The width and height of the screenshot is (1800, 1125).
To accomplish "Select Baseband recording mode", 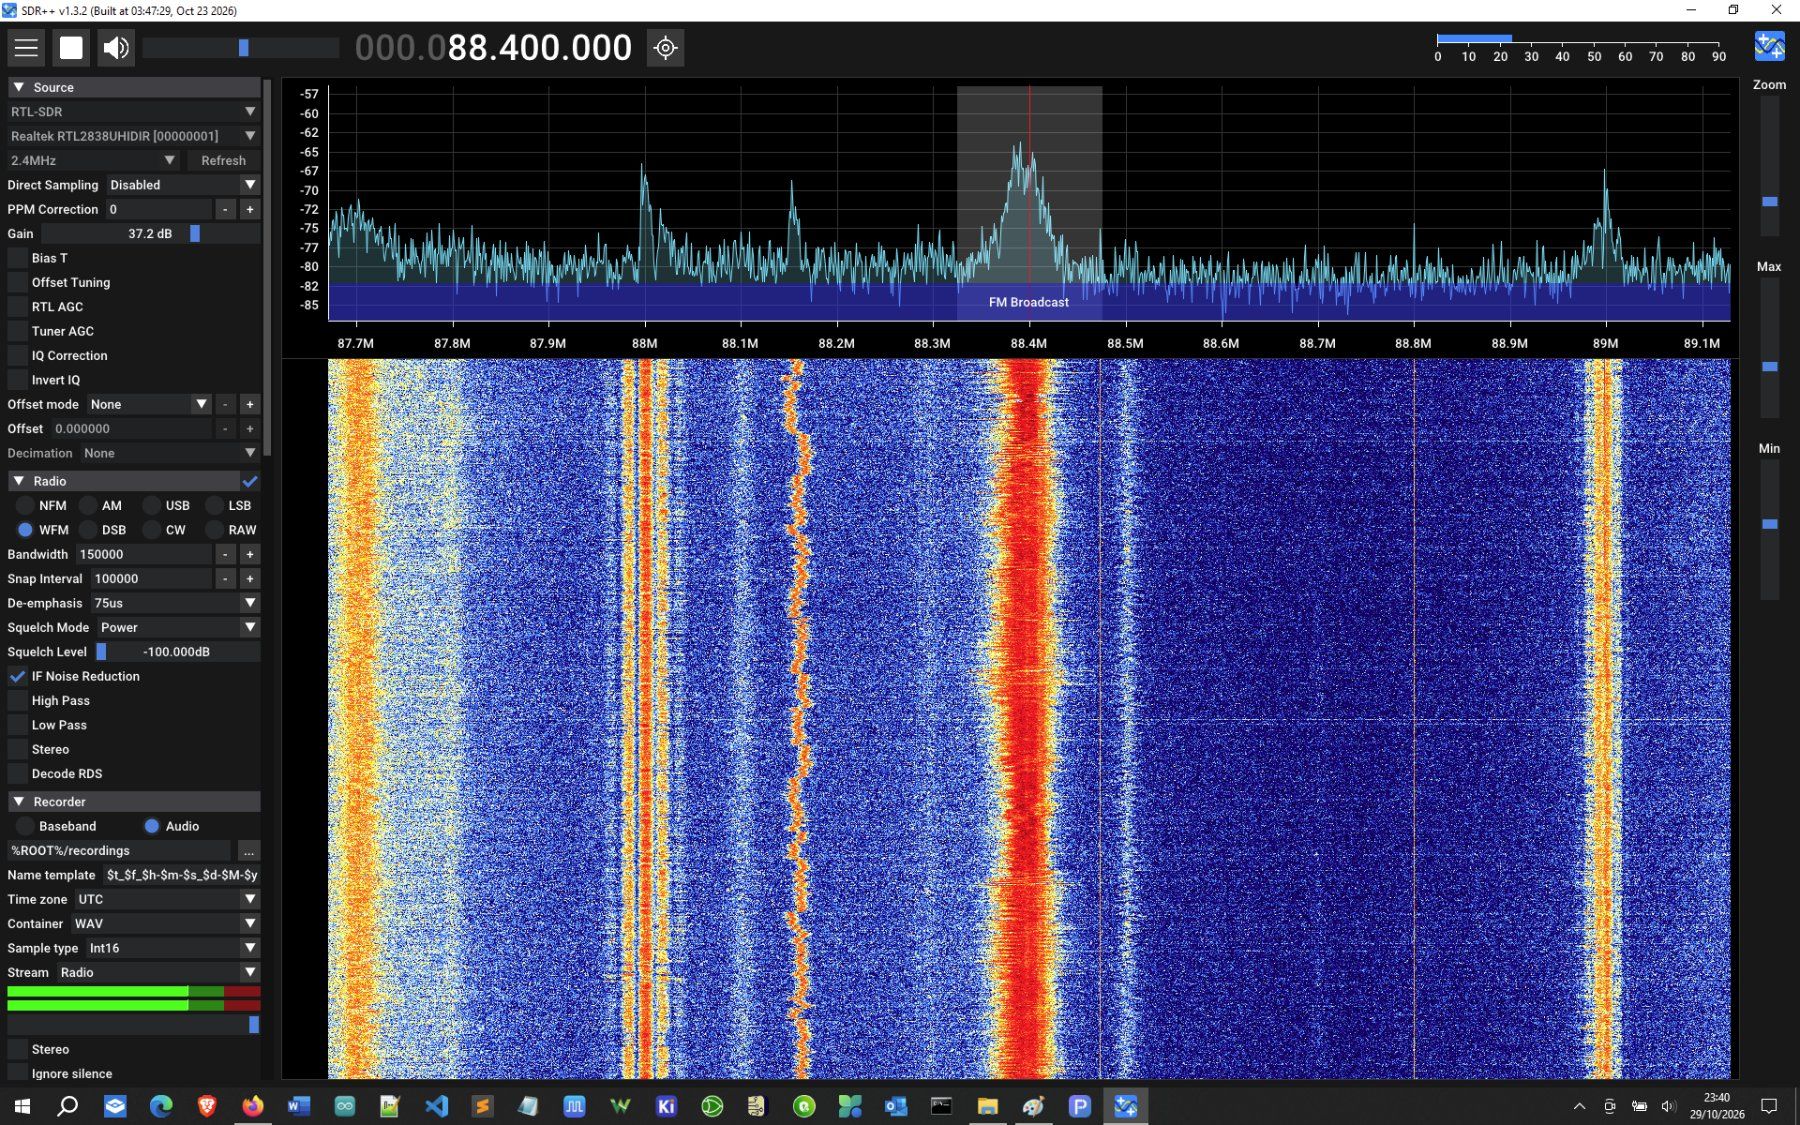I will click(25, 826).
